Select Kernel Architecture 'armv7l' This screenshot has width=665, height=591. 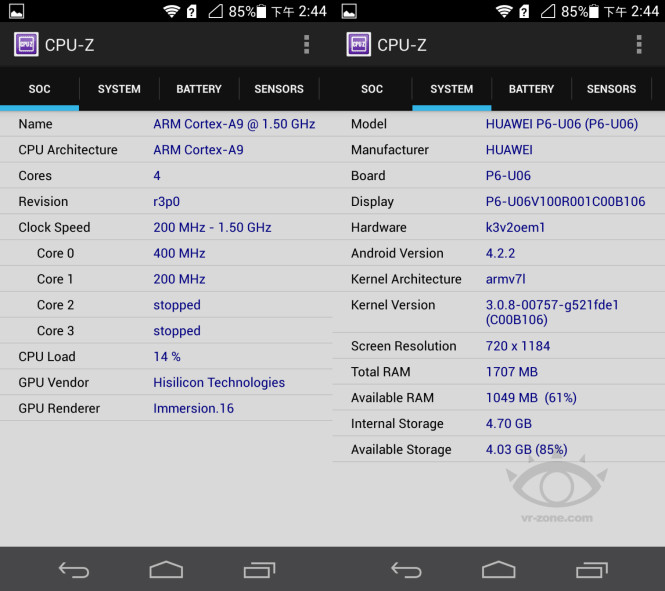(506, 279)
